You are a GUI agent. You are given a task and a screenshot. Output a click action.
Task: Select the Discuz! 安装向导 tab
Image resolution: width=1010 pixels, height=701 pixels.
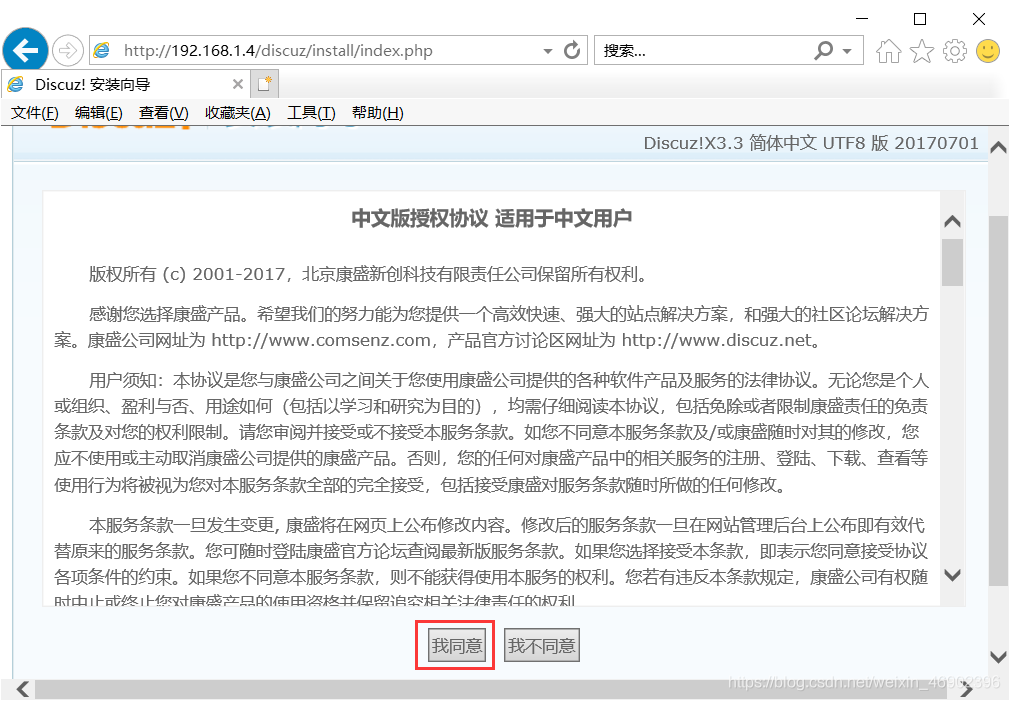click(126, 84)
